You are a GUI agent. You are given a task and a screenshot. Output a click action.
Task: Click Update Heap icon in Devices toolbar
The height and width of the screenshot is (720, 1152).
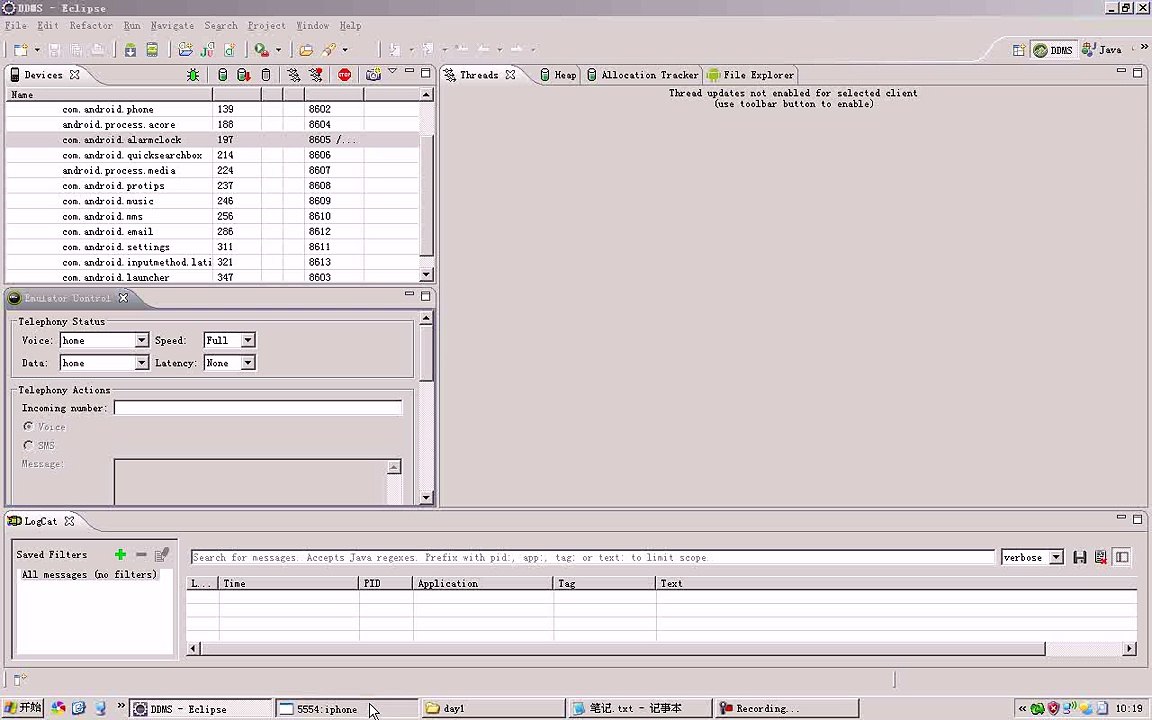[223, 74]
